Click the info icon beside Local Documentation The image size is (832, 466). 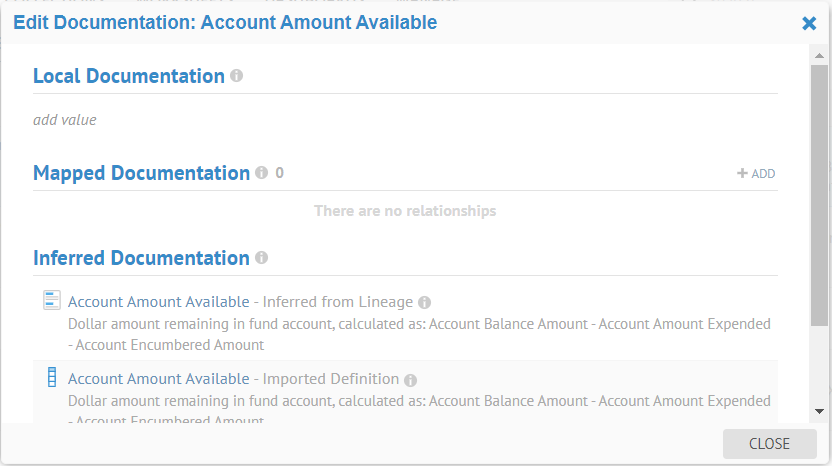(x=237, y=76)
